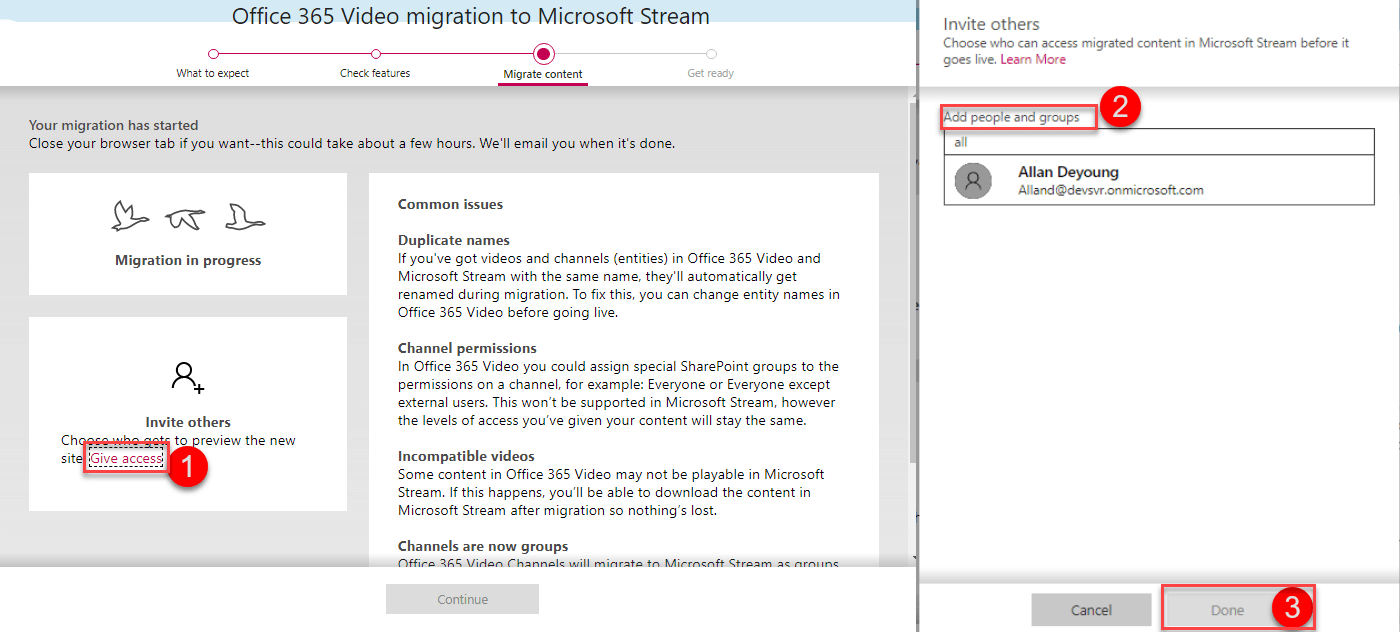Select the filled 'Migrate content' step circle
This screenshot has height=632, width=1400.
click(543, 54)
